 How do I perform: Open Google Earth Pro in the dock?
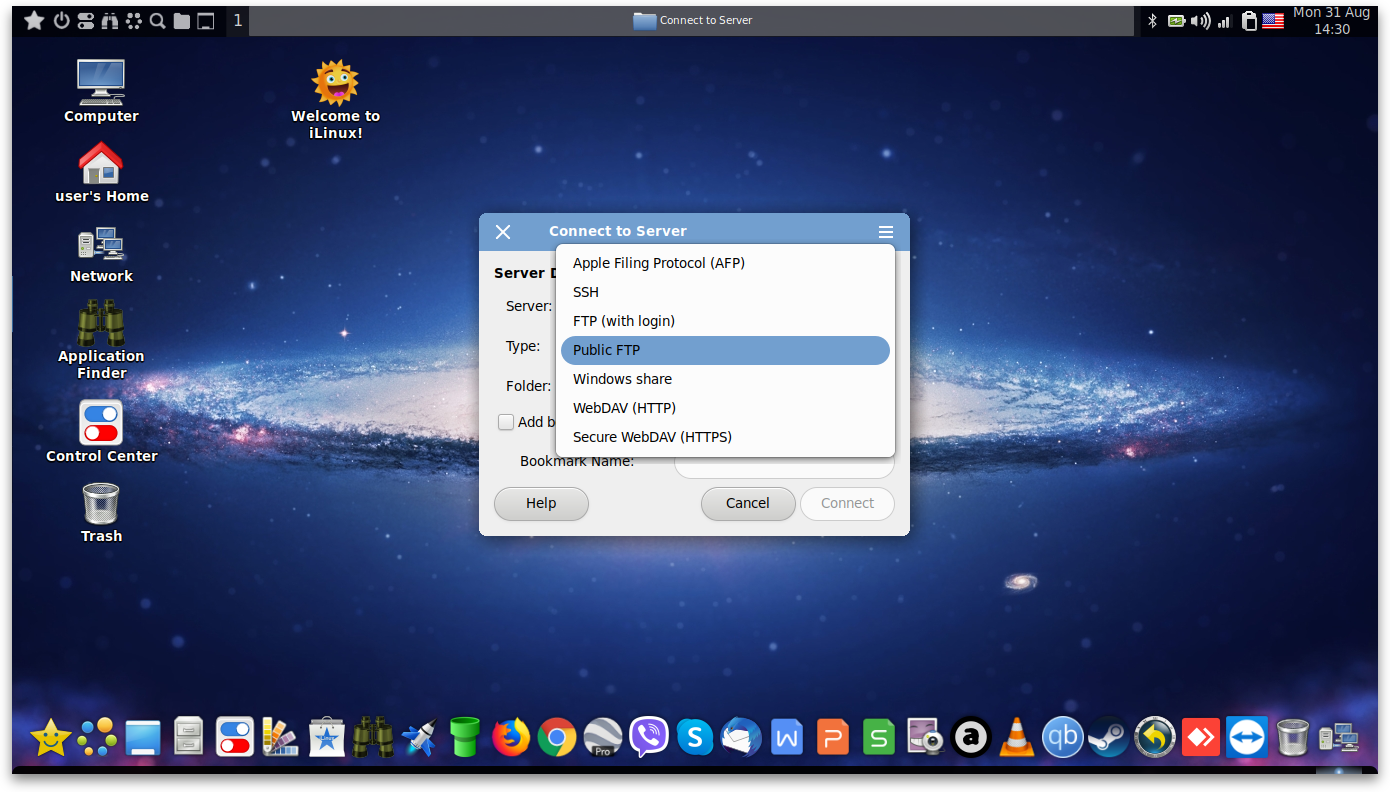[x=603, y=738]
